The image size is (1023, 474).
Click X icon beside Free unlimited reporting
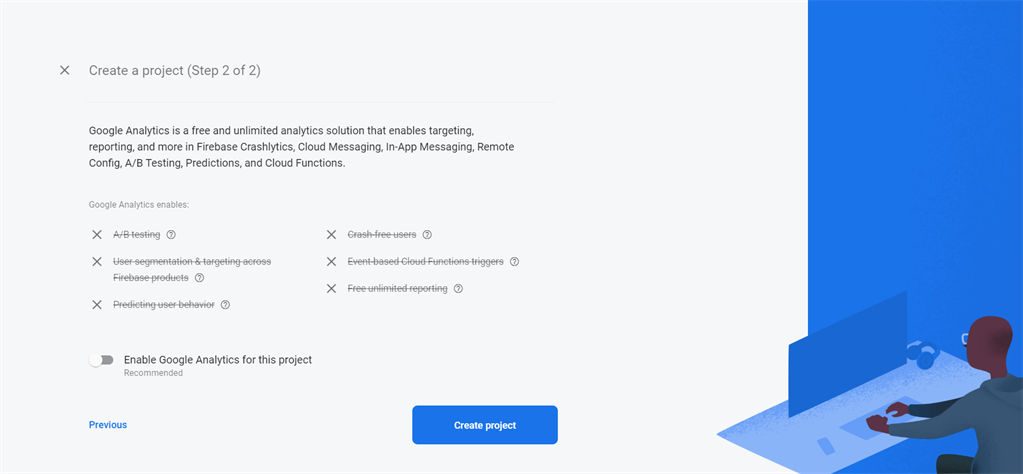(x=331, y=289)
